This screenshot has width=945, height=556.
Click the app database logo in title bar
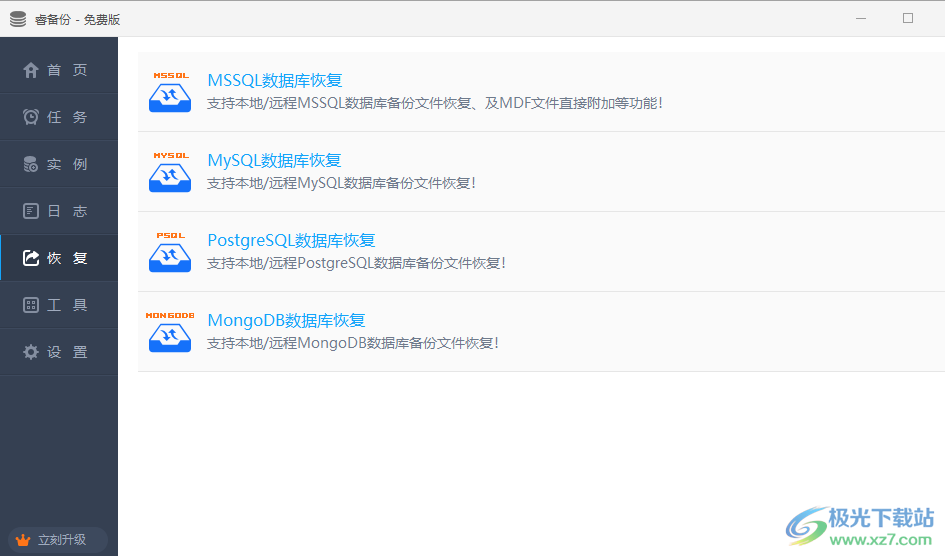pyautogui.click(x=18, y=19)
